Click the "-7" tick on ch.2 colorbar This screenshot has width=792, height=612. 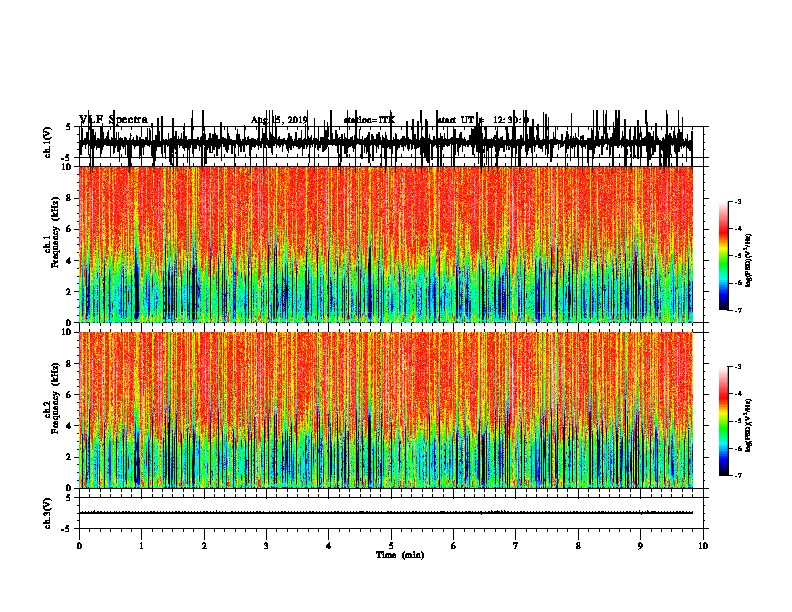pos(738,475)
